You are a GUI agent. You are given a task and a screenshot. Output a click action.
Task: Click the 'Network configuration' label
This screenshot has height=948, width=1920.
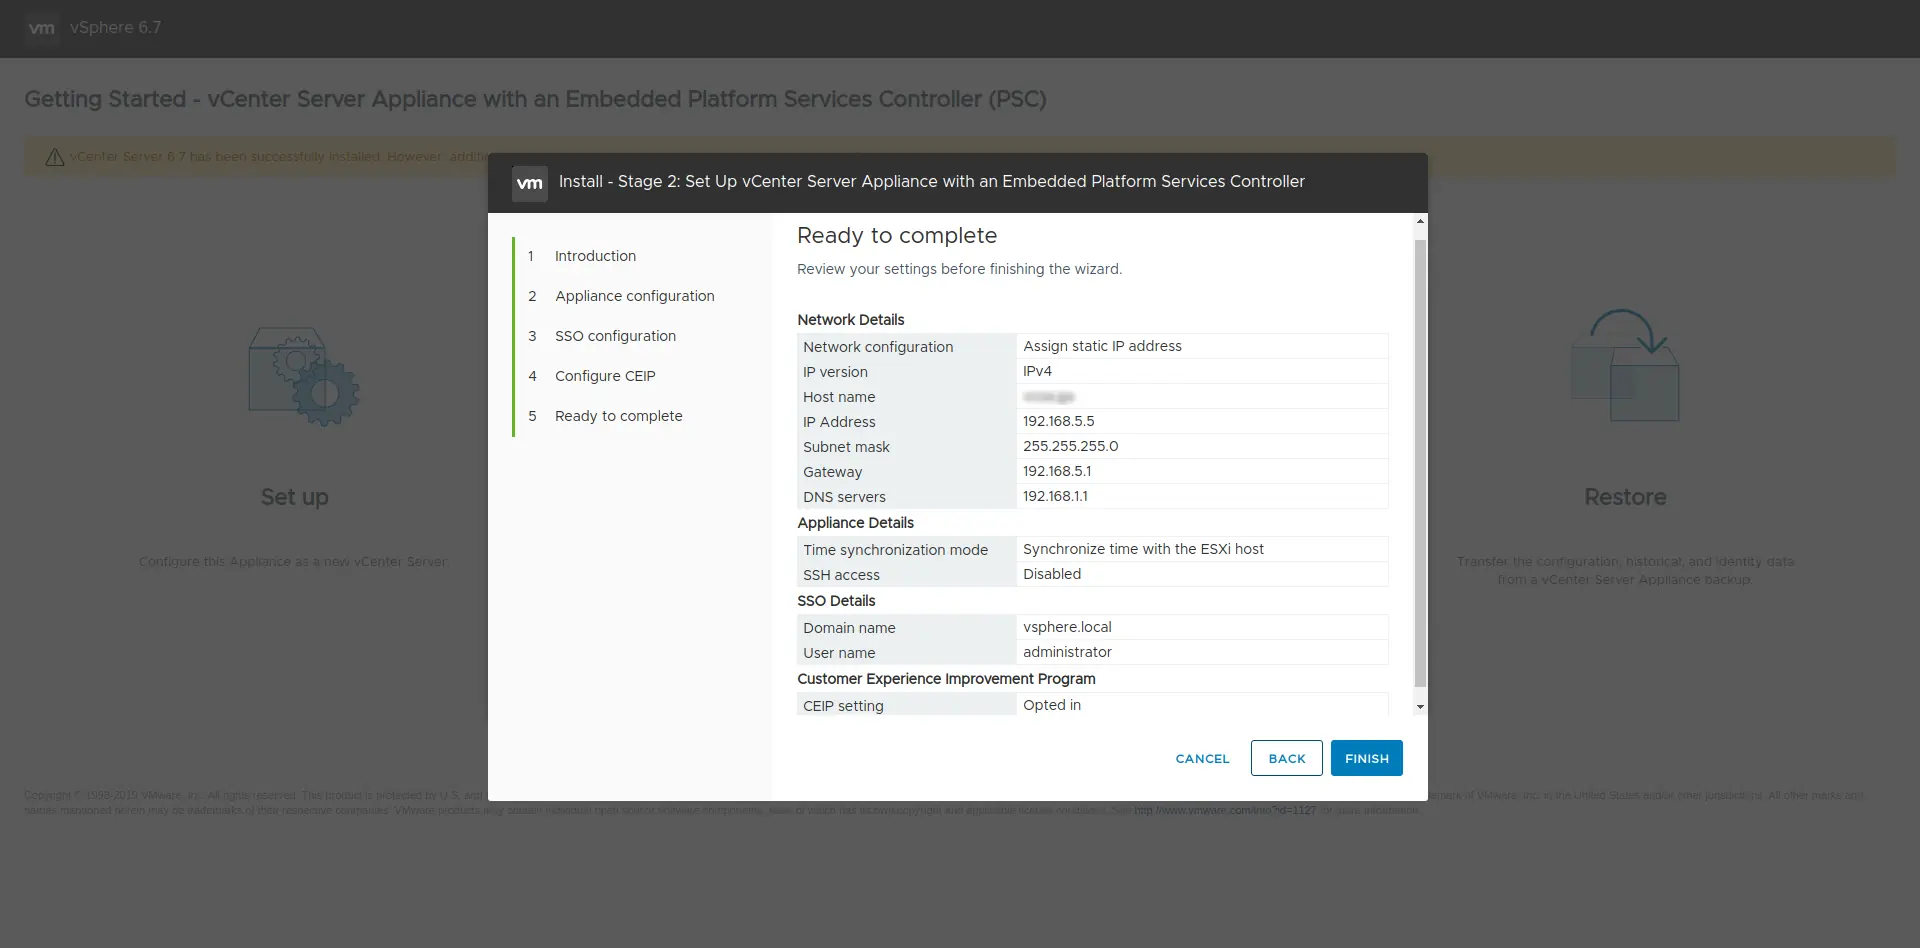[878, 347]
